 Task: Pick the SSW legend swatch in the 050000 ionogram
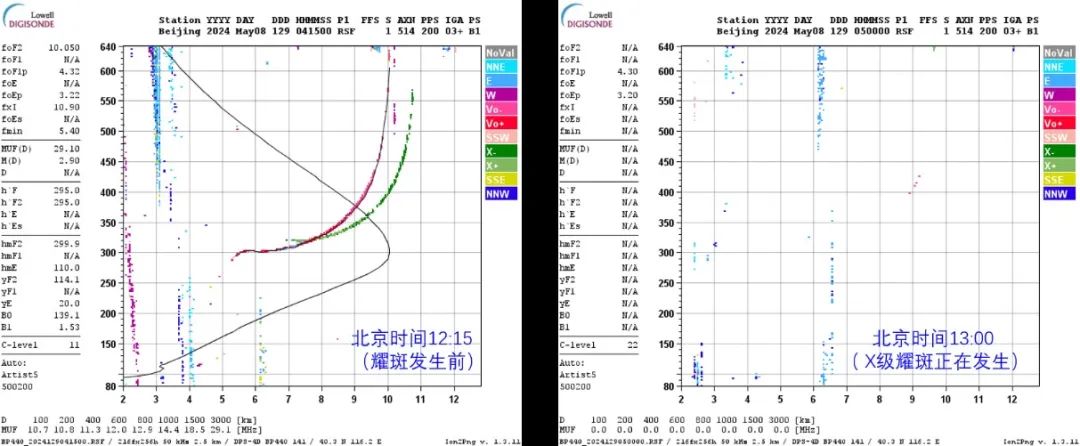pos(1059,138)
